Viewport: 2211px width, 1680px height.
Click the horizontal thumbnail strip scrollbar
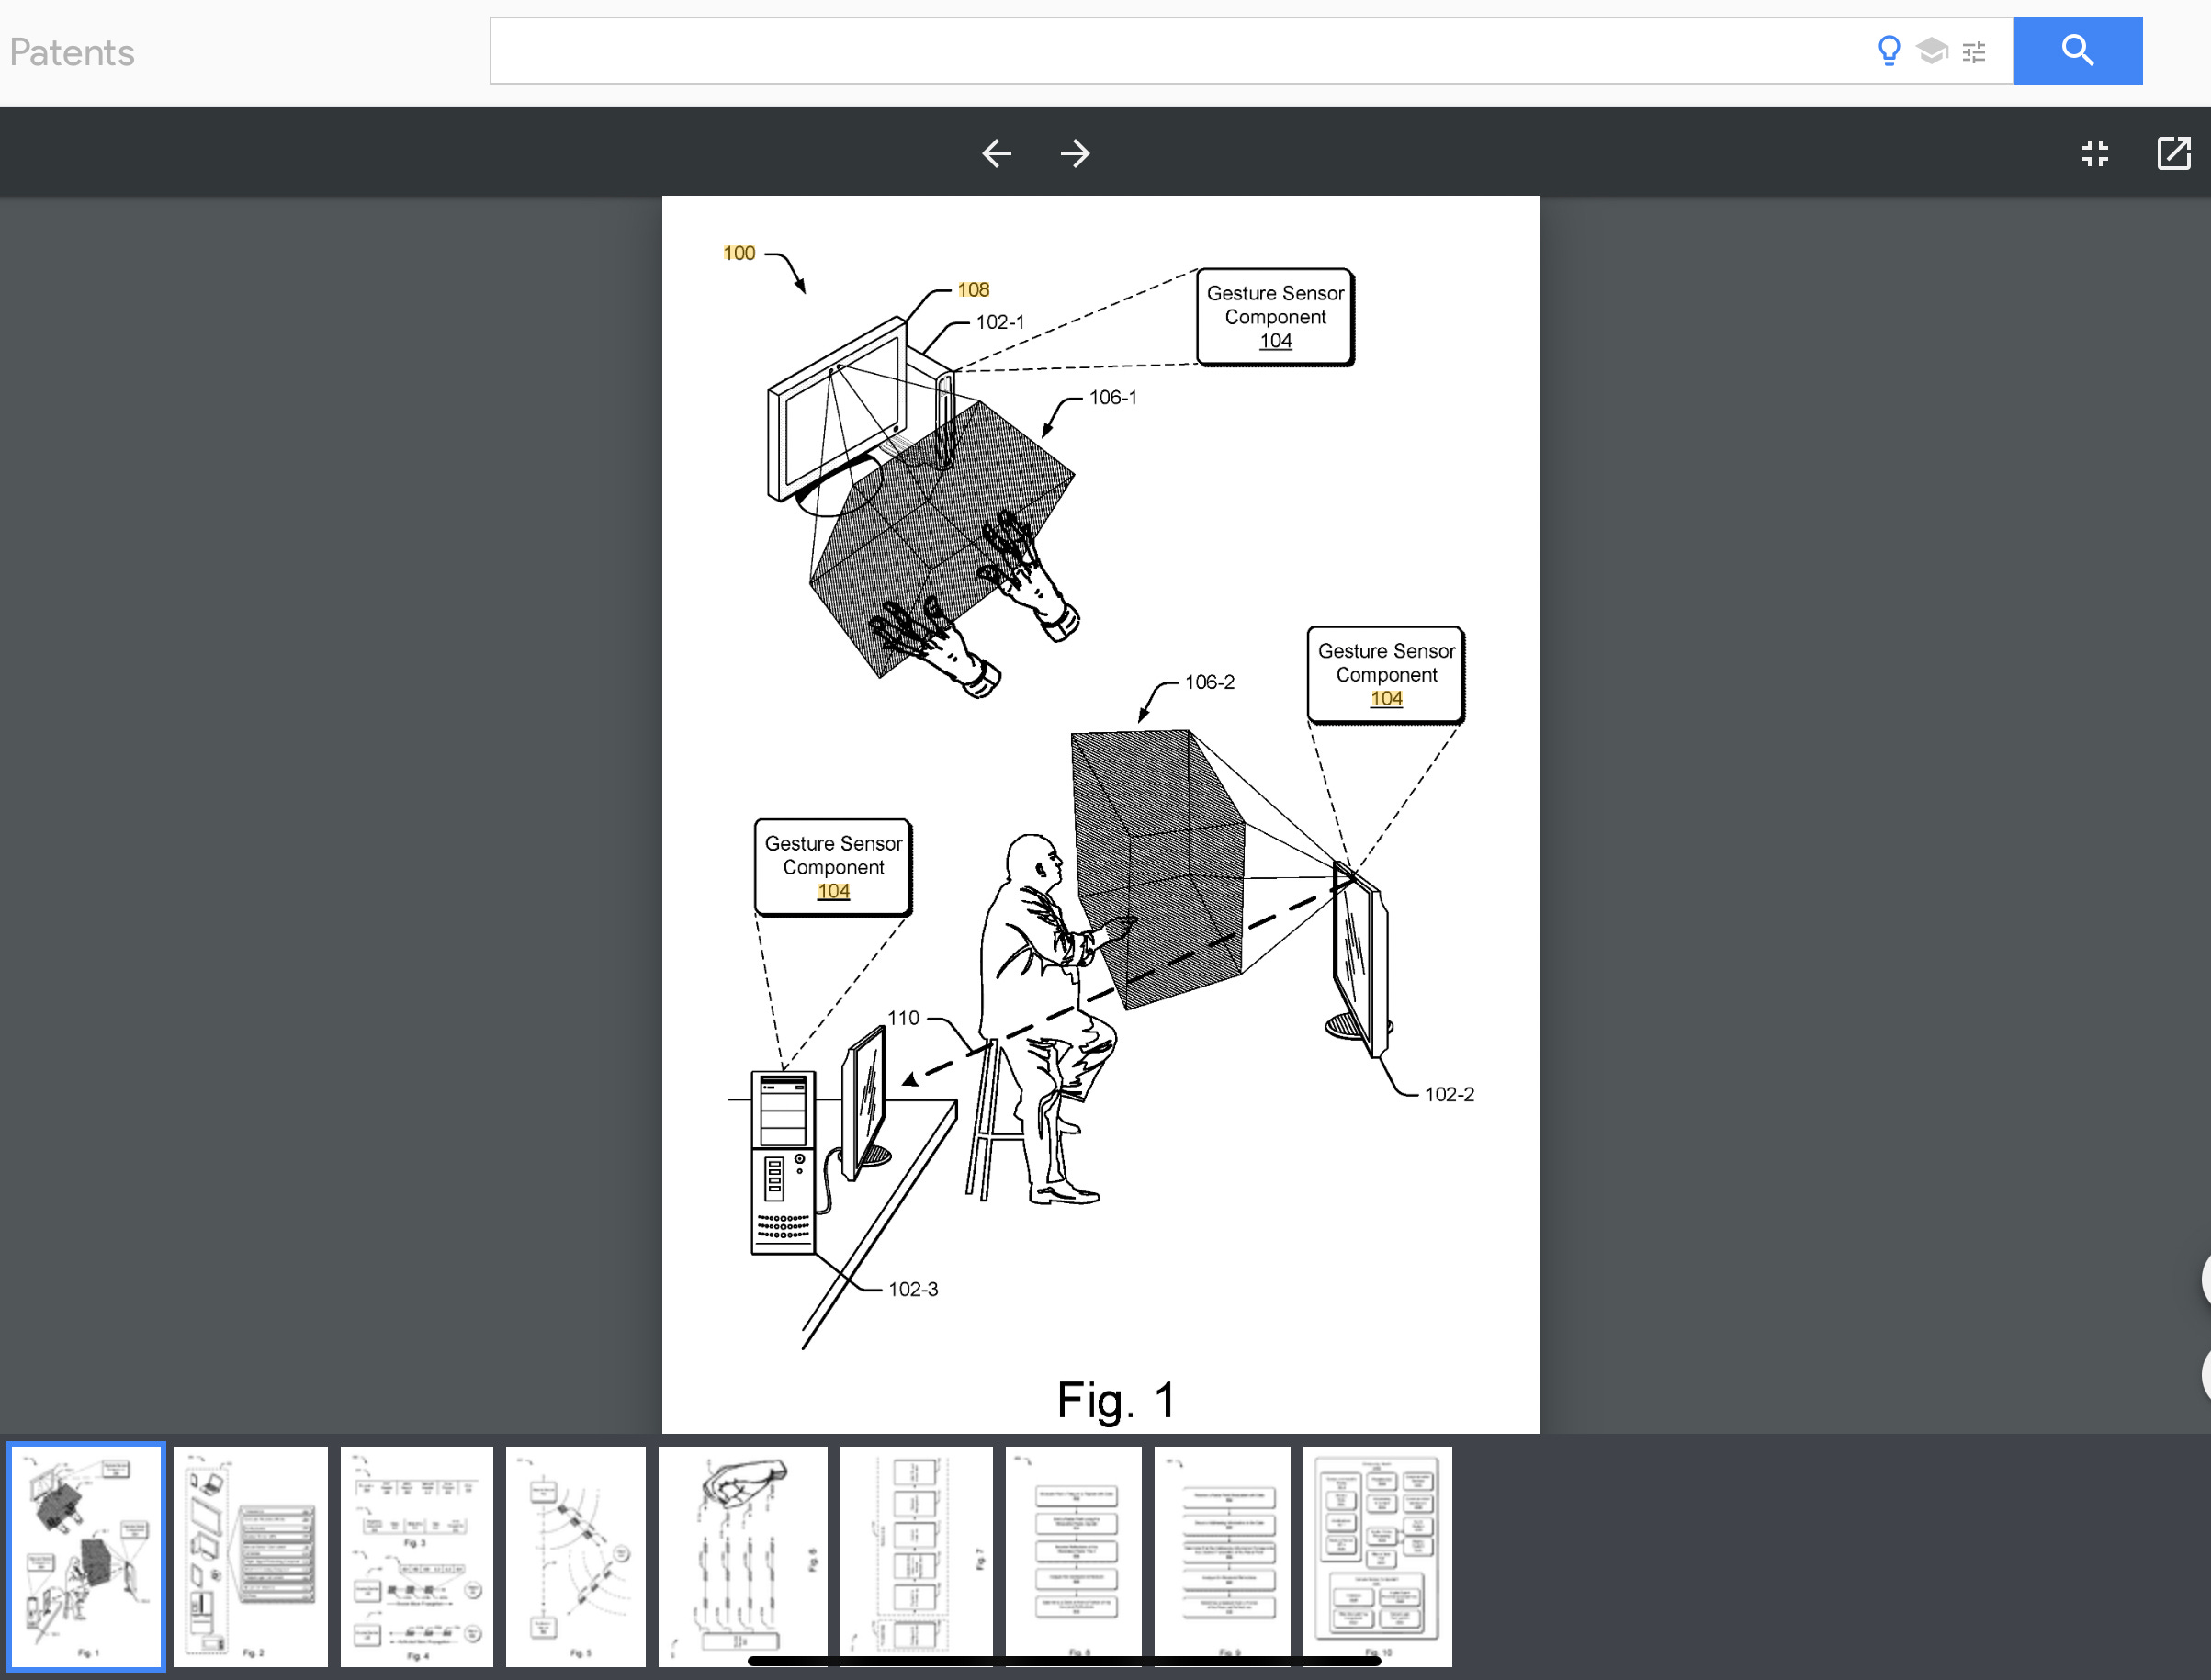coord(1063,1661)
